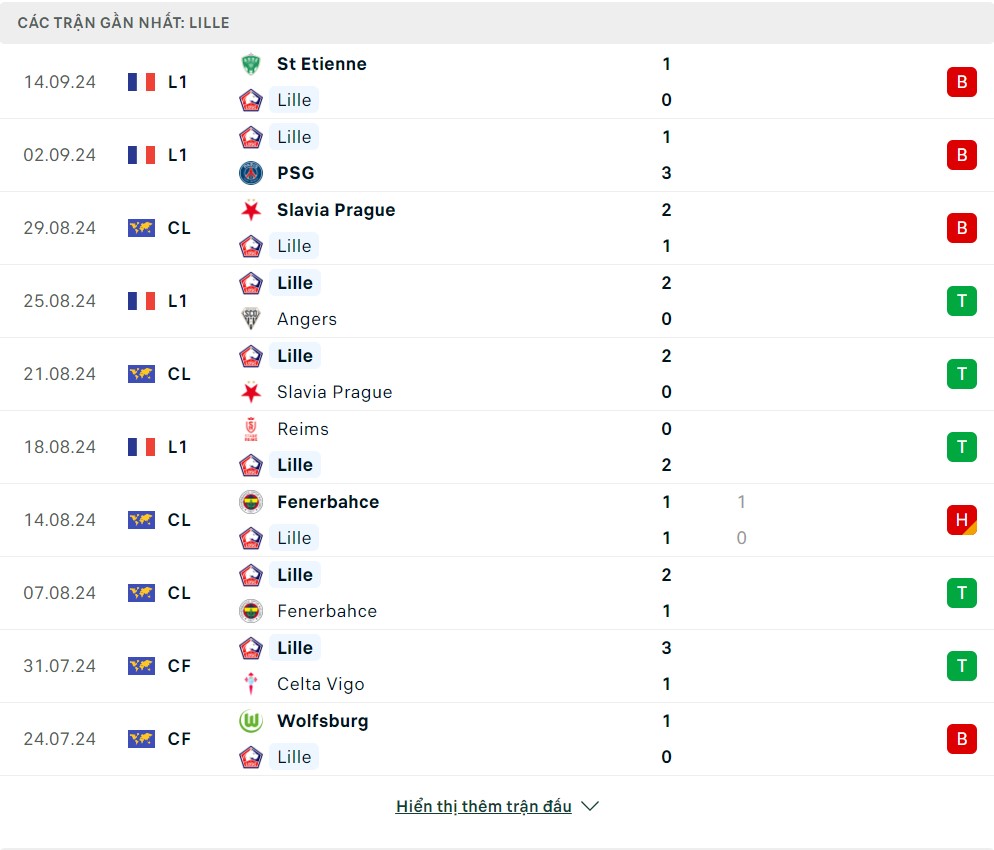Open the St Etienne team name link
The image size is (994, 850).
click(321, 64)
